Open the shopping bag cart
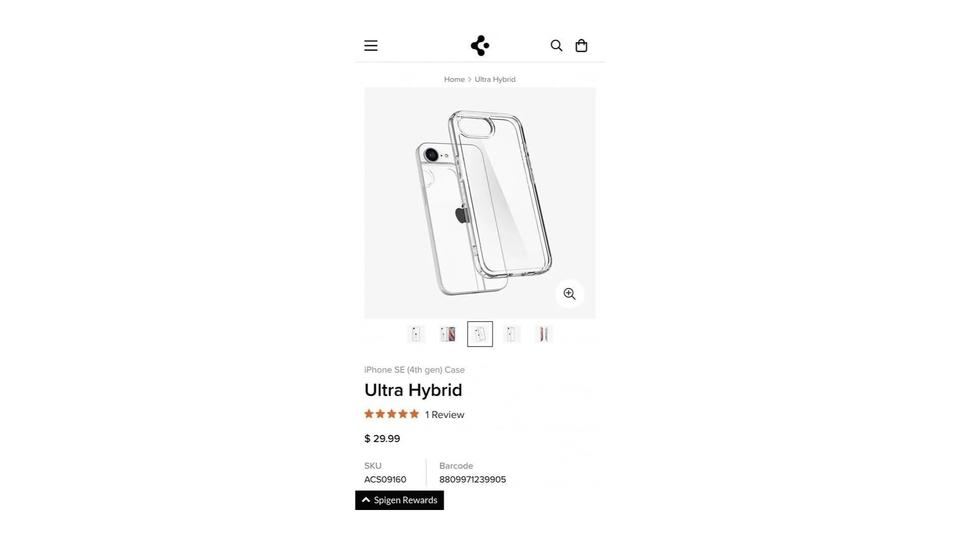The width and height of the screenshot is (960, 540). click(x=581, y=45)
